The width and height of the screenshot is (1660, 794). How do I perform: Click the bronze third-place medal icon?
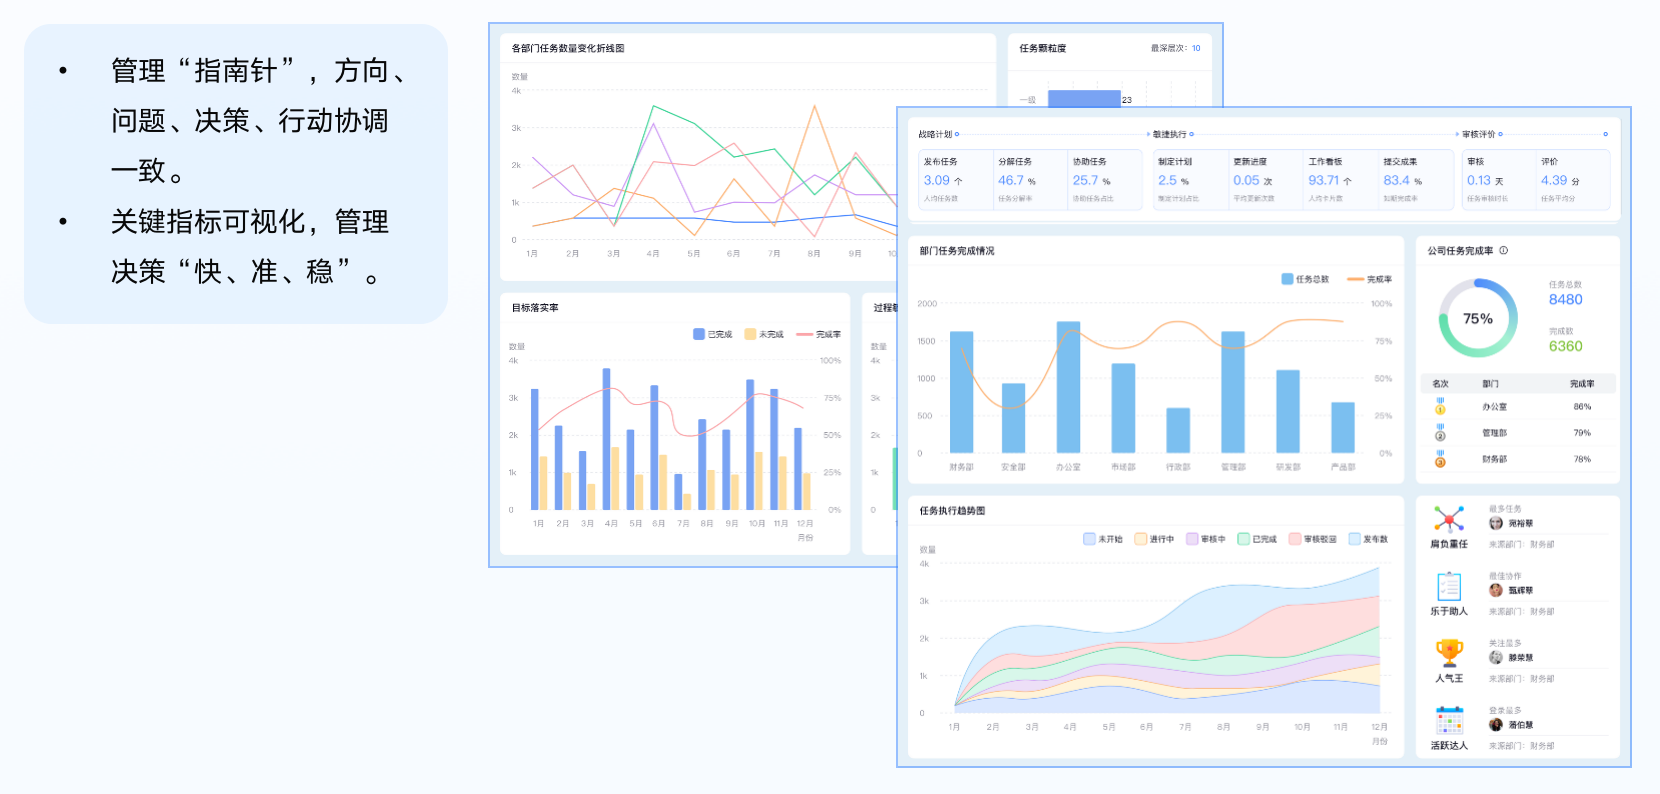(x=1440, y=459)
